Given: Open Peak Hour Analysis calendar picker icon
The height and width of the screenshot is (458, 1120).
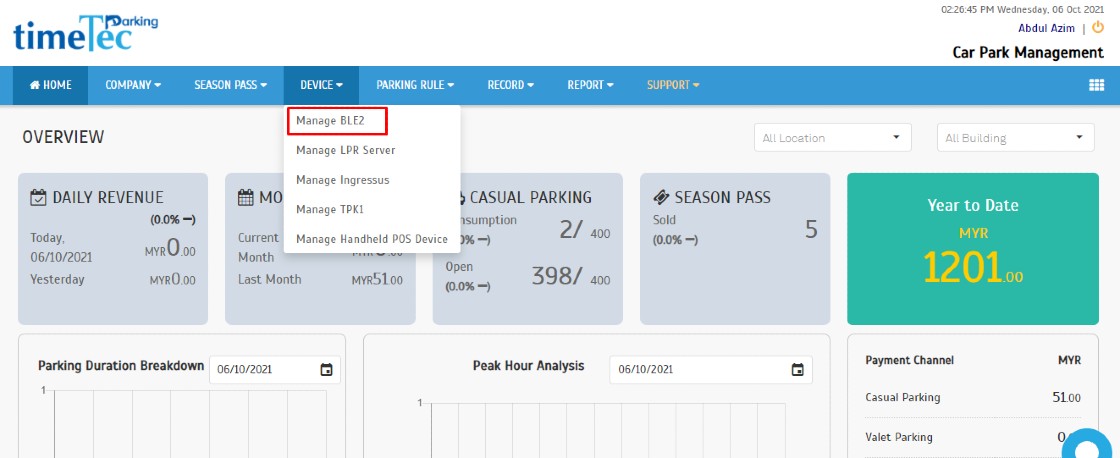Looking at the screenshot, I should point(798,369).
